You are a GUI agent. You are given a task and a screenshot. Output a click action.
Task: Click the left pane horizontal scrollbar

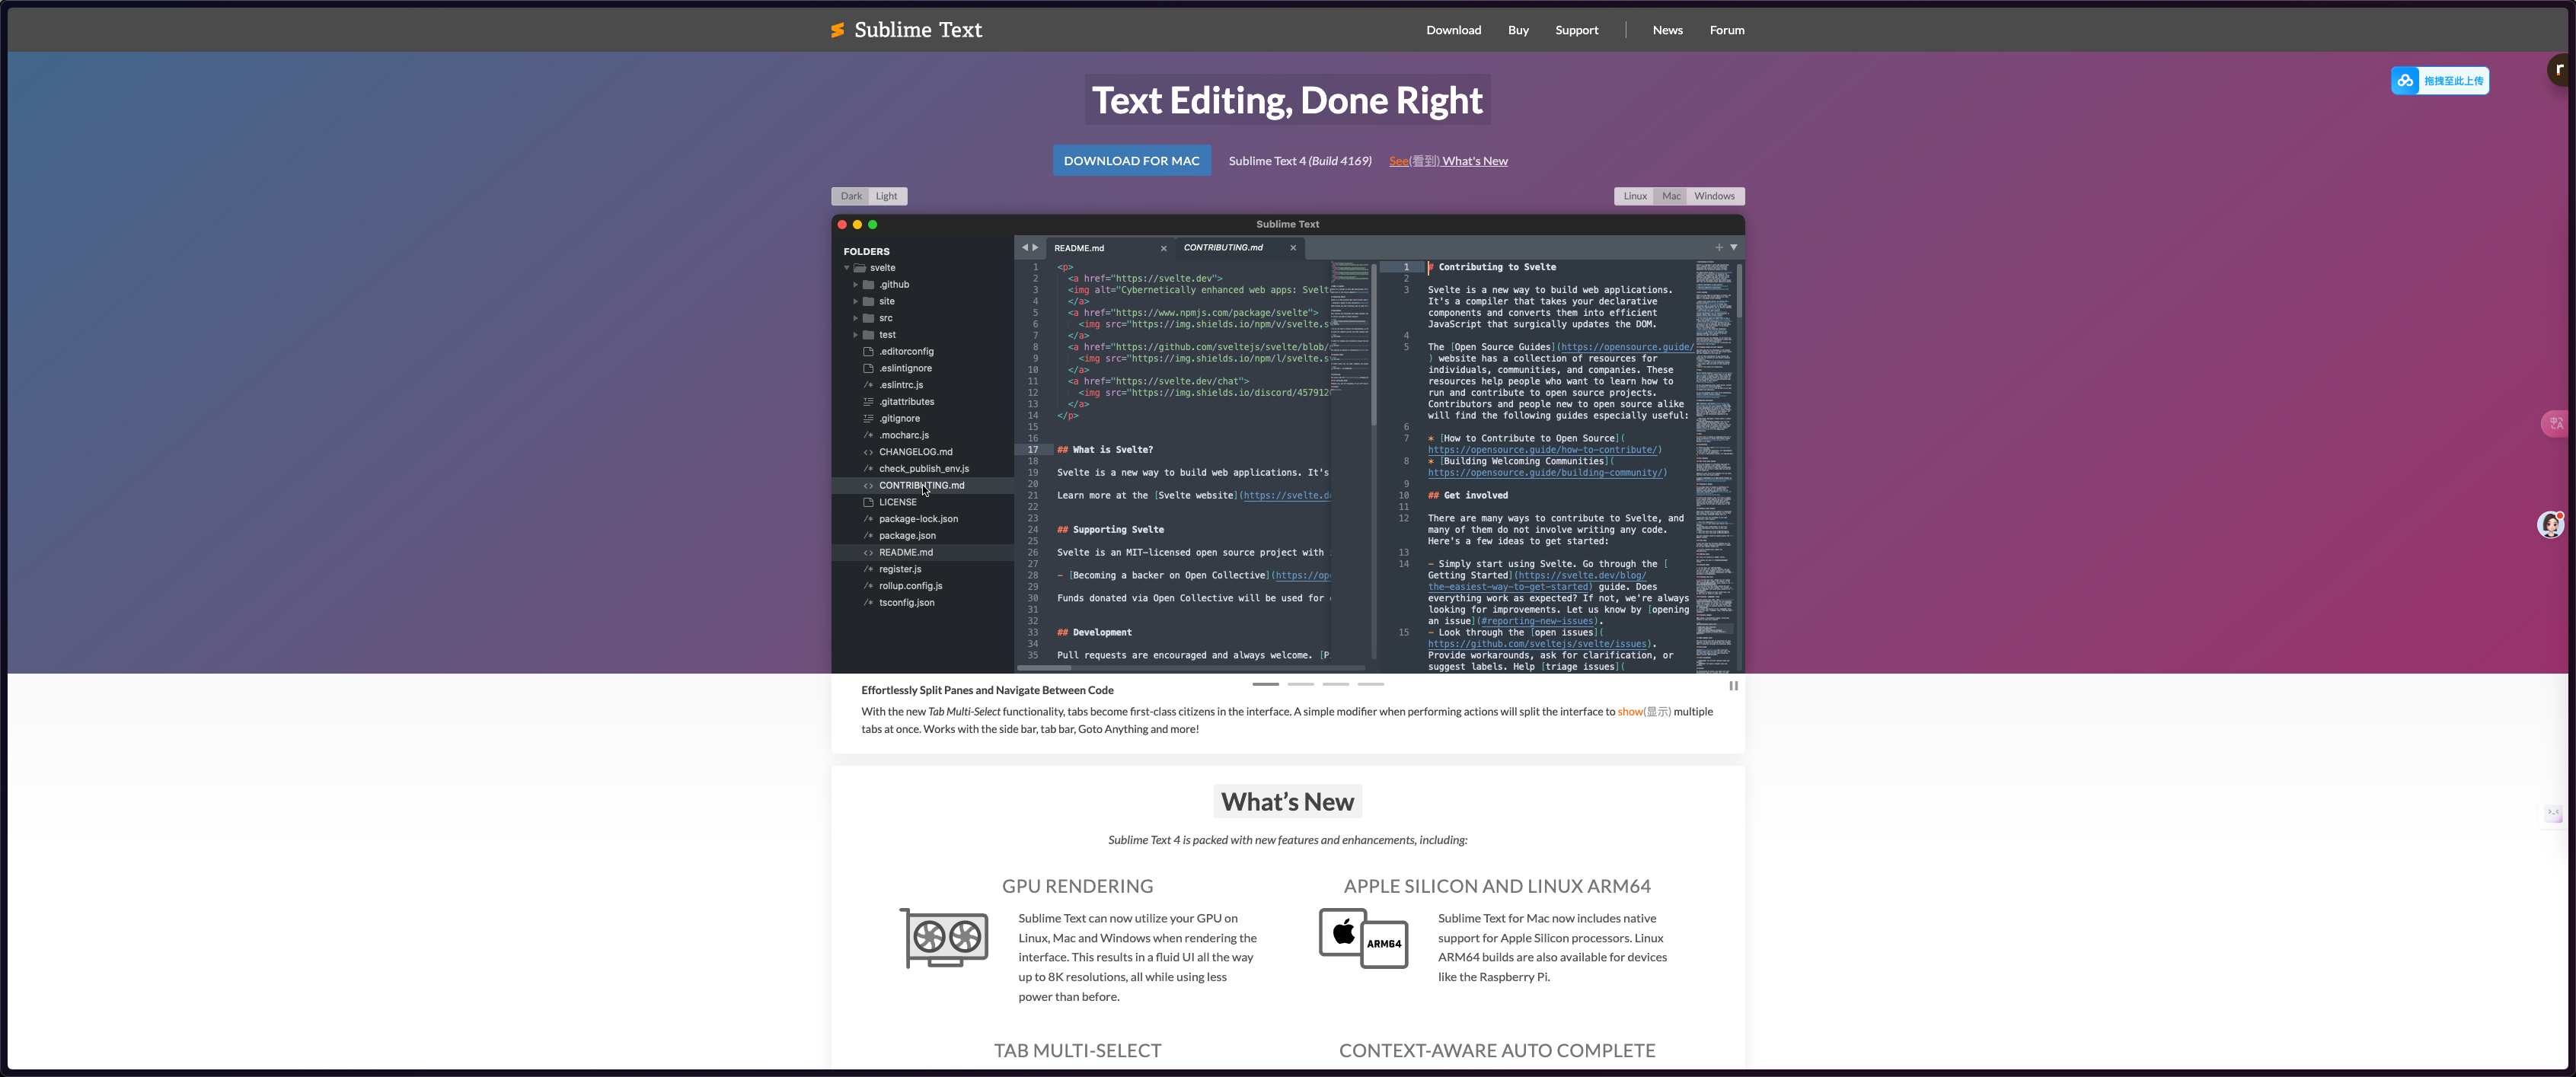click(x=1044, y=667)
